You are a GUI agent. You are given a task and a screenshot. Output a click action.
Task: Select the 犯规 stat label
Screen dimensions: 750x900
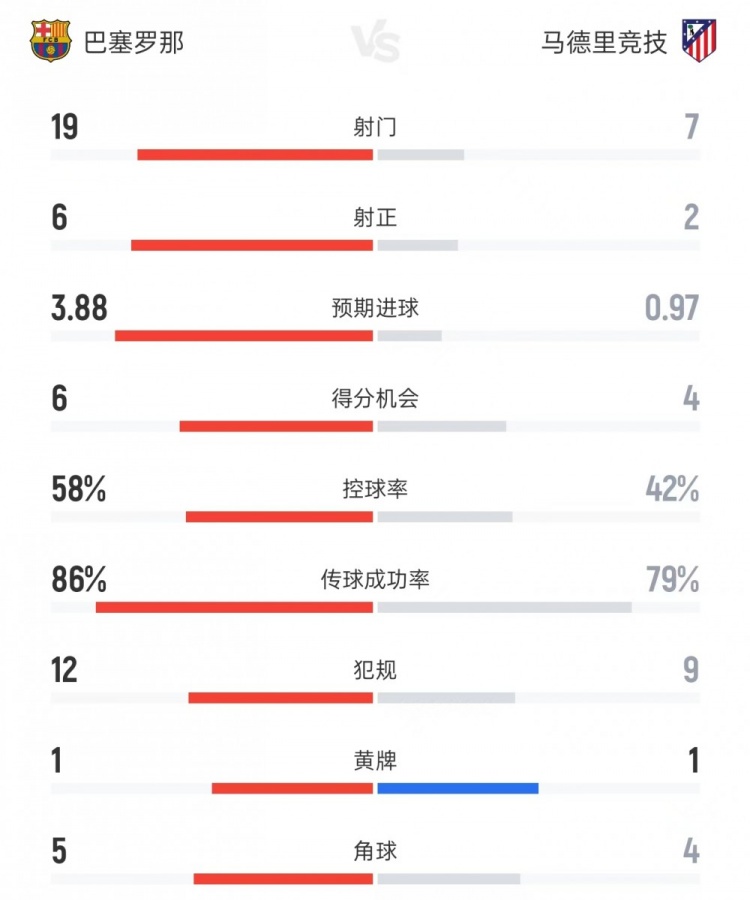[375, 669]
